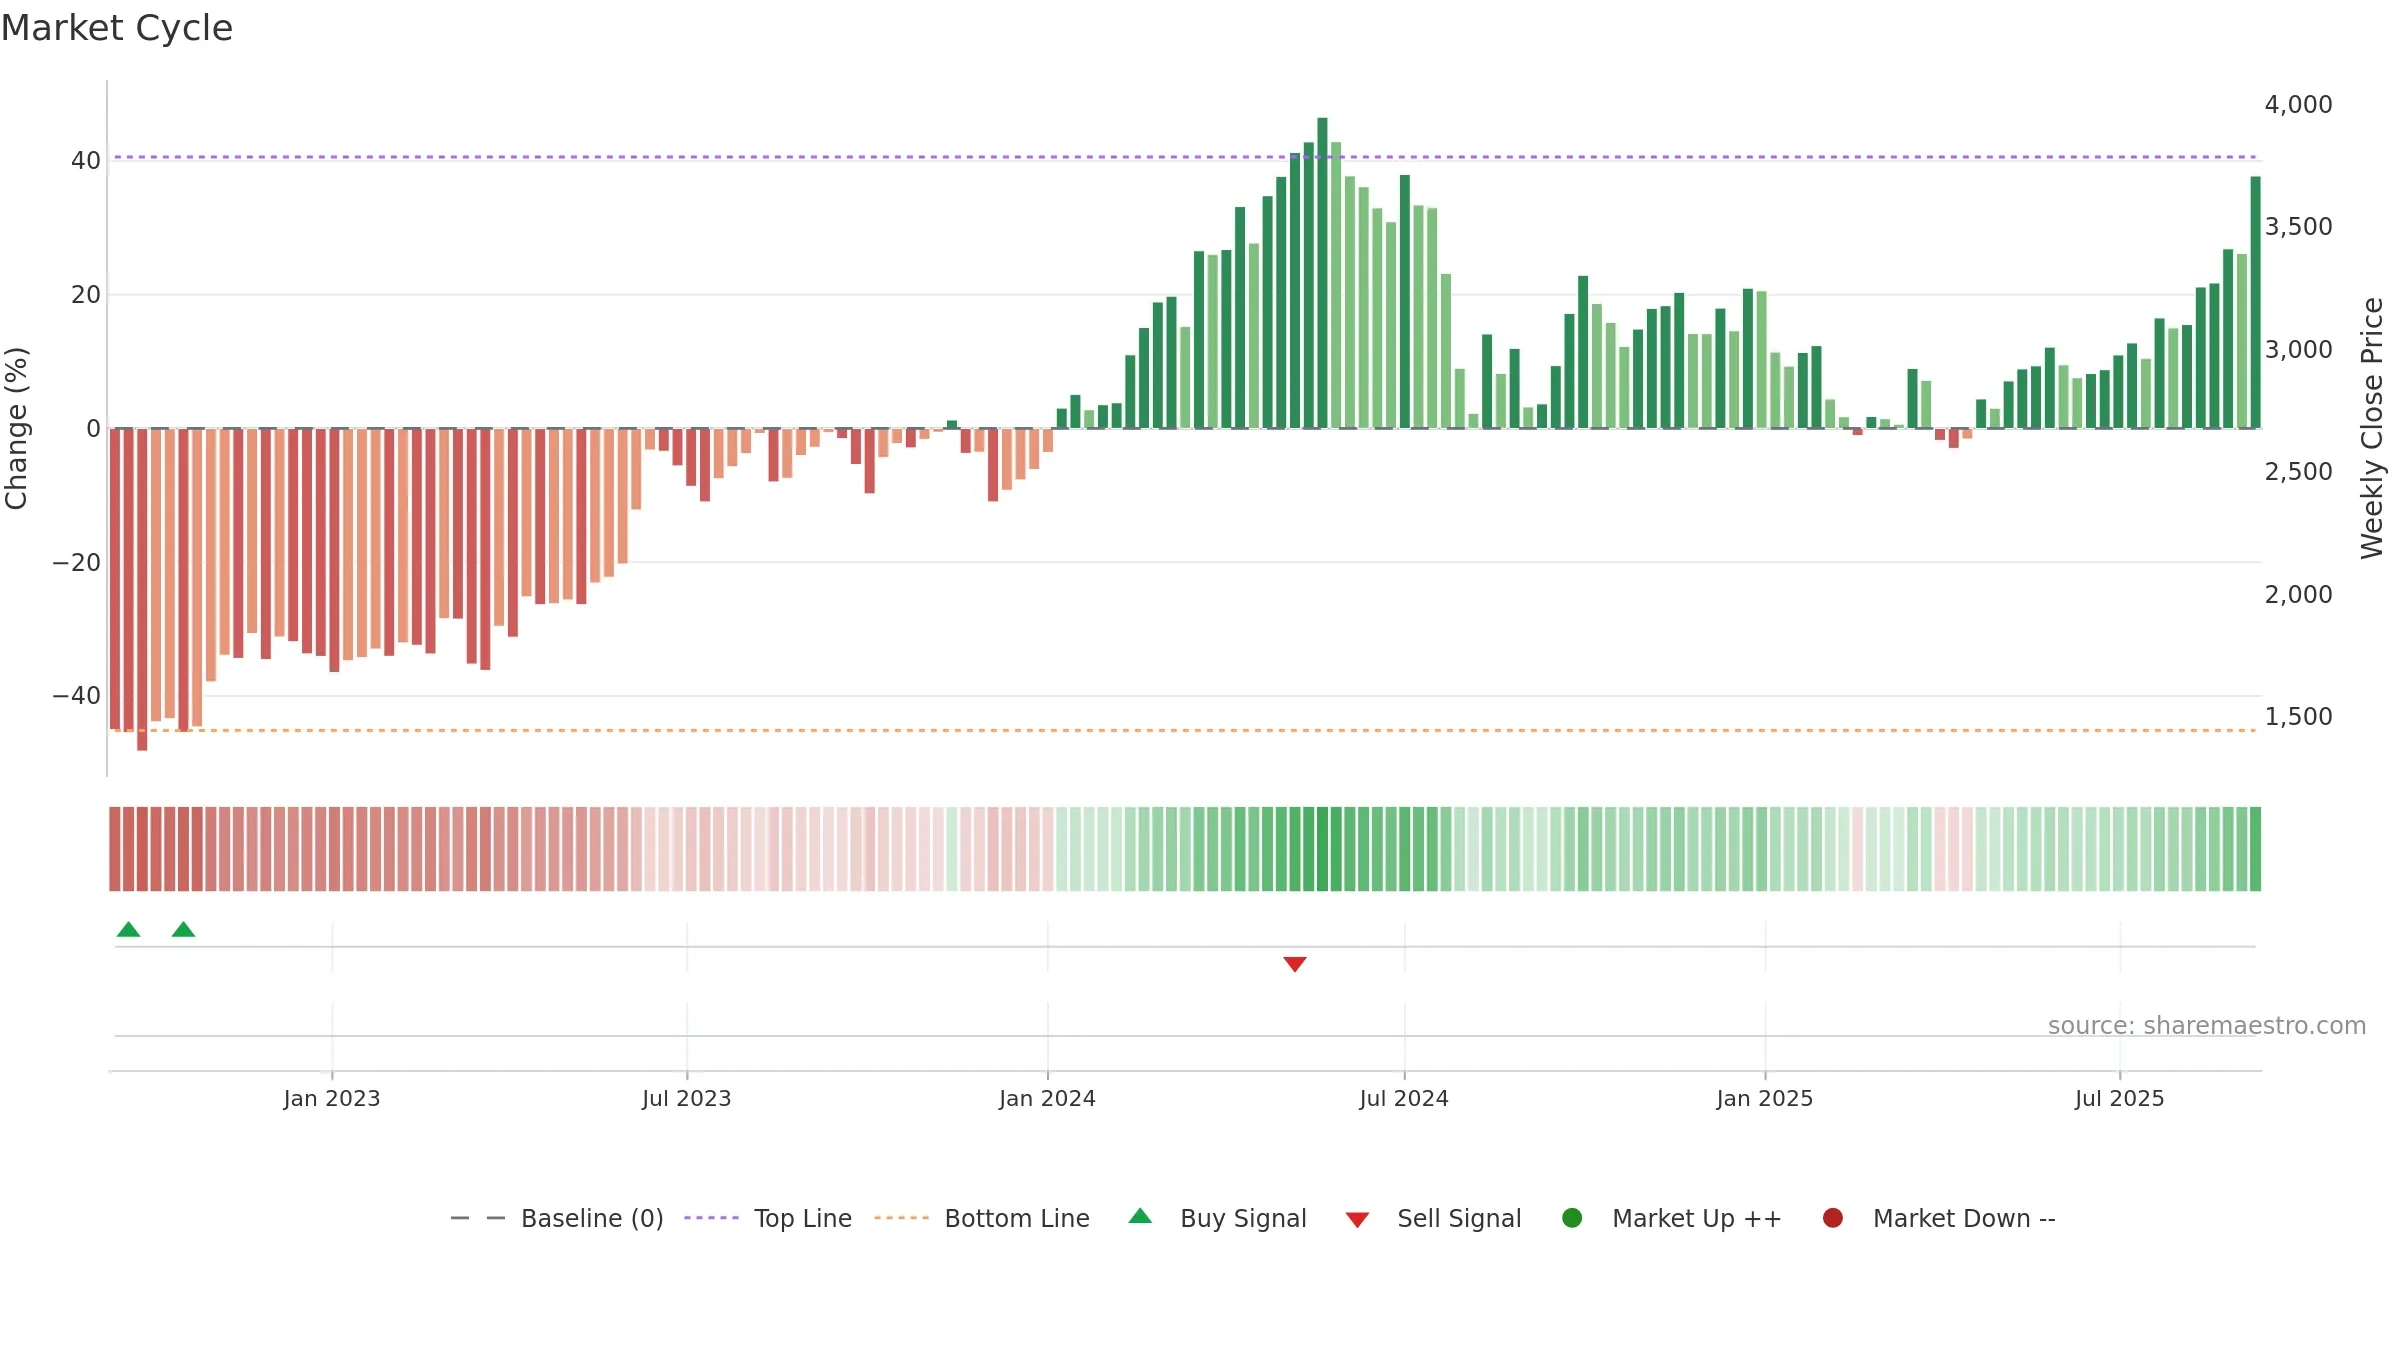Click the Change (%) axis title

tap(16, 428)
